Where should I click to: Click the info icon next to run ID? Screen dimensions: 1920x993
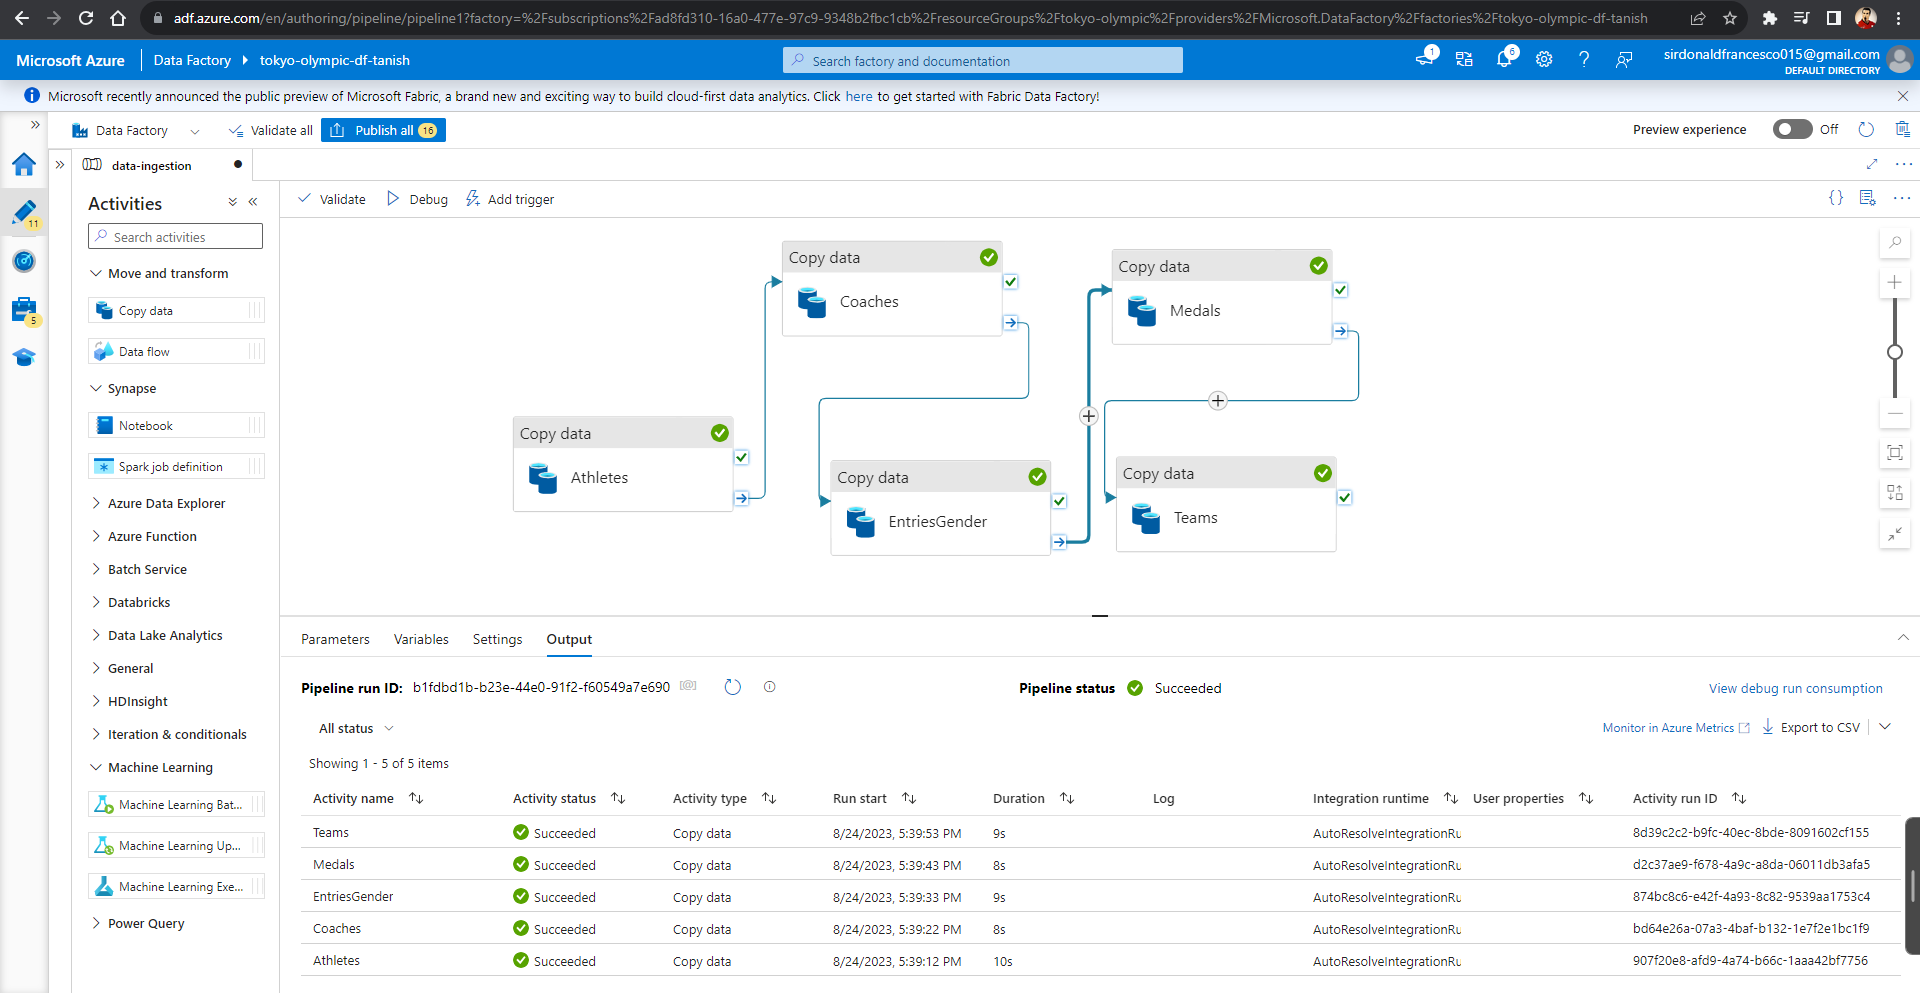769,687
